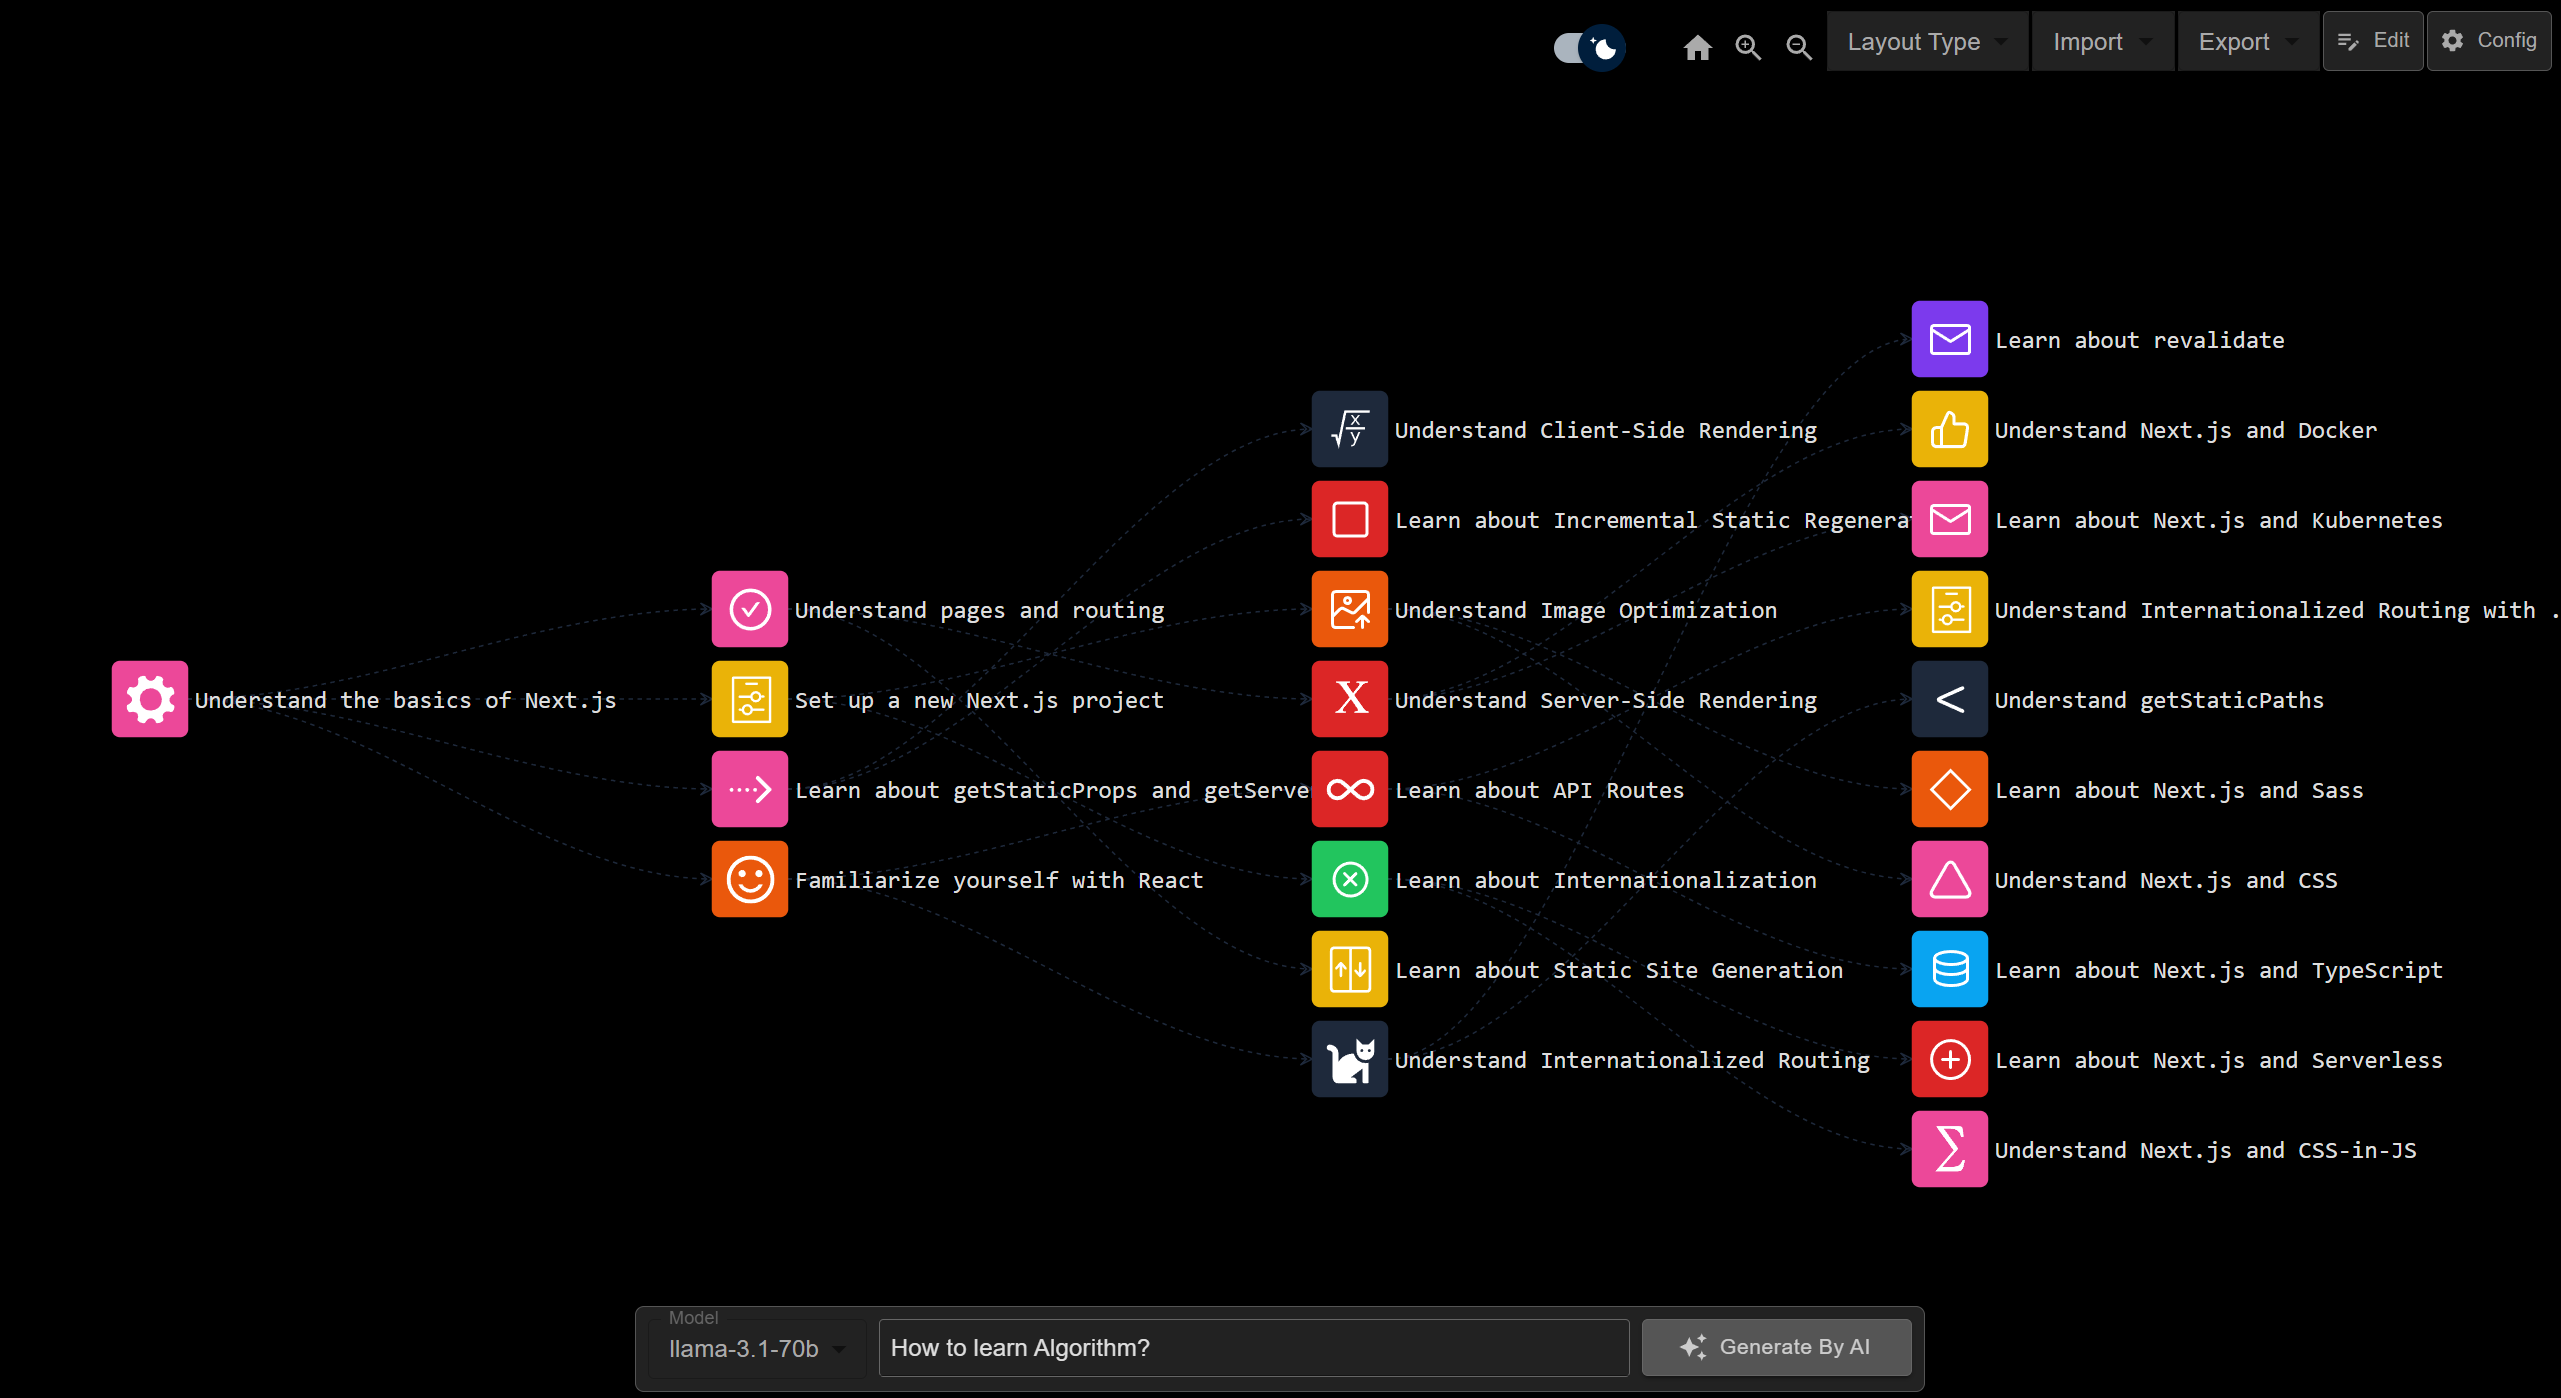Viewport: 2561px width, 1398px height.
Task: Toggle the Config panel button
Action: pos(2490,41)
